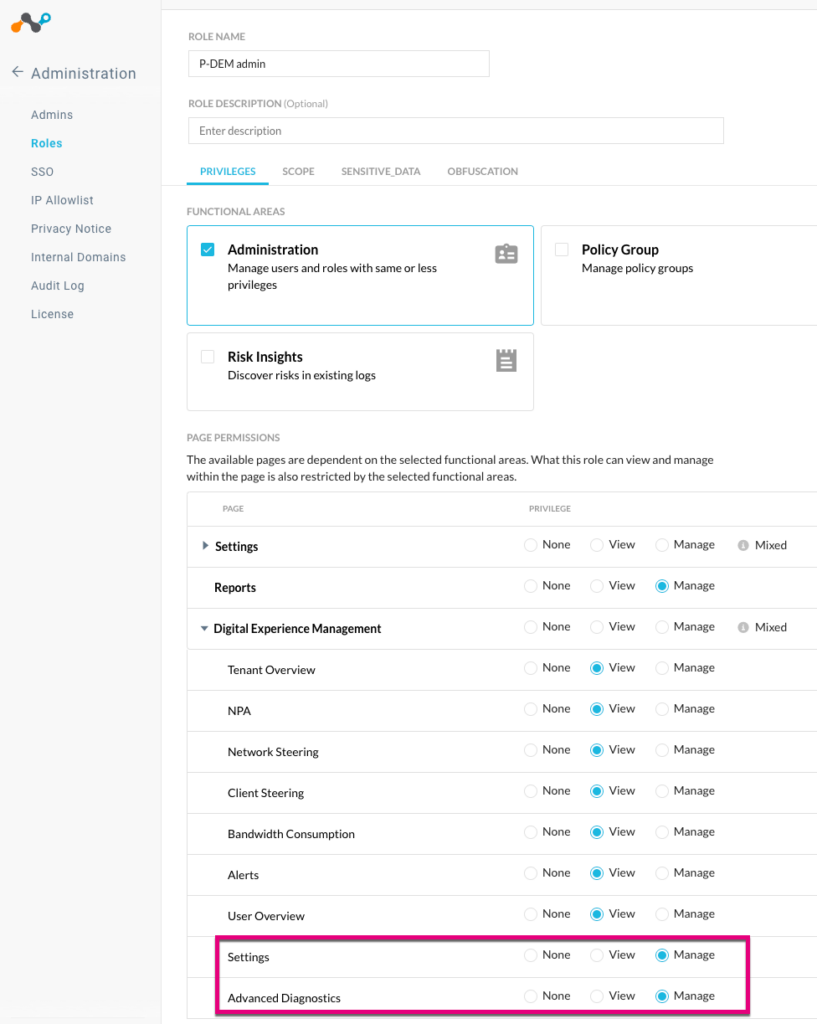Viewport: 817px width, 1024px height.
Task: Click the back arrow beside Administration
Action: coord(17,72)
